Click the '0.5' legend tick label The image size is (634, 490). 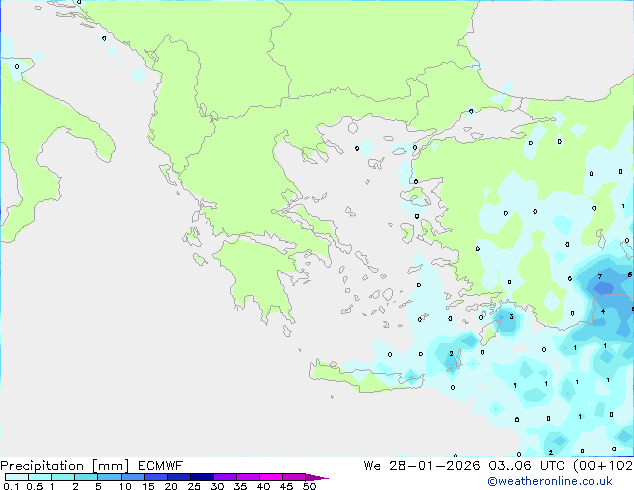click(35, 486)
